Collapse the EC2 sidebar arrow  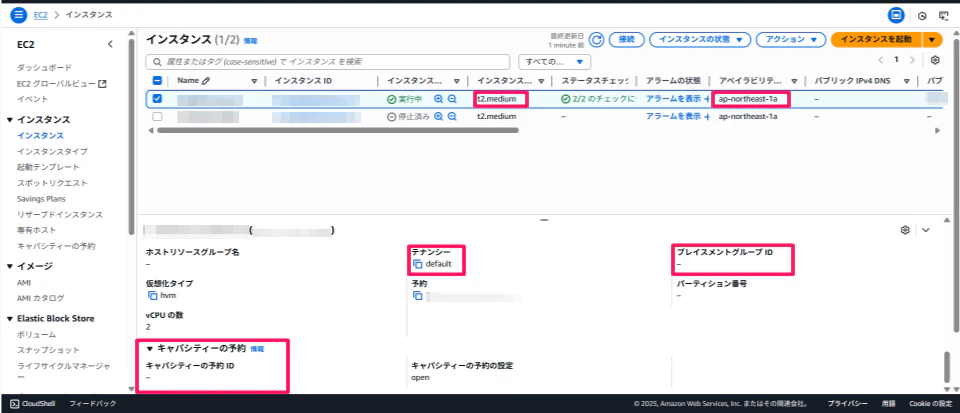click(x=110, y=44)
